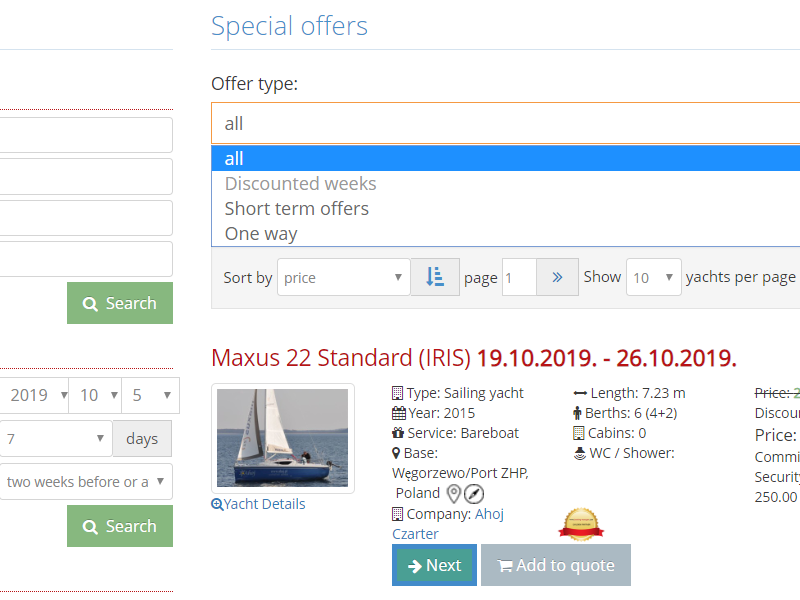Click the Maxus 22 sailing yacht thumbnail
Image resolution: width=800 pixels, height=600 pixels.
pyautogui.click(x=283, y=438)
